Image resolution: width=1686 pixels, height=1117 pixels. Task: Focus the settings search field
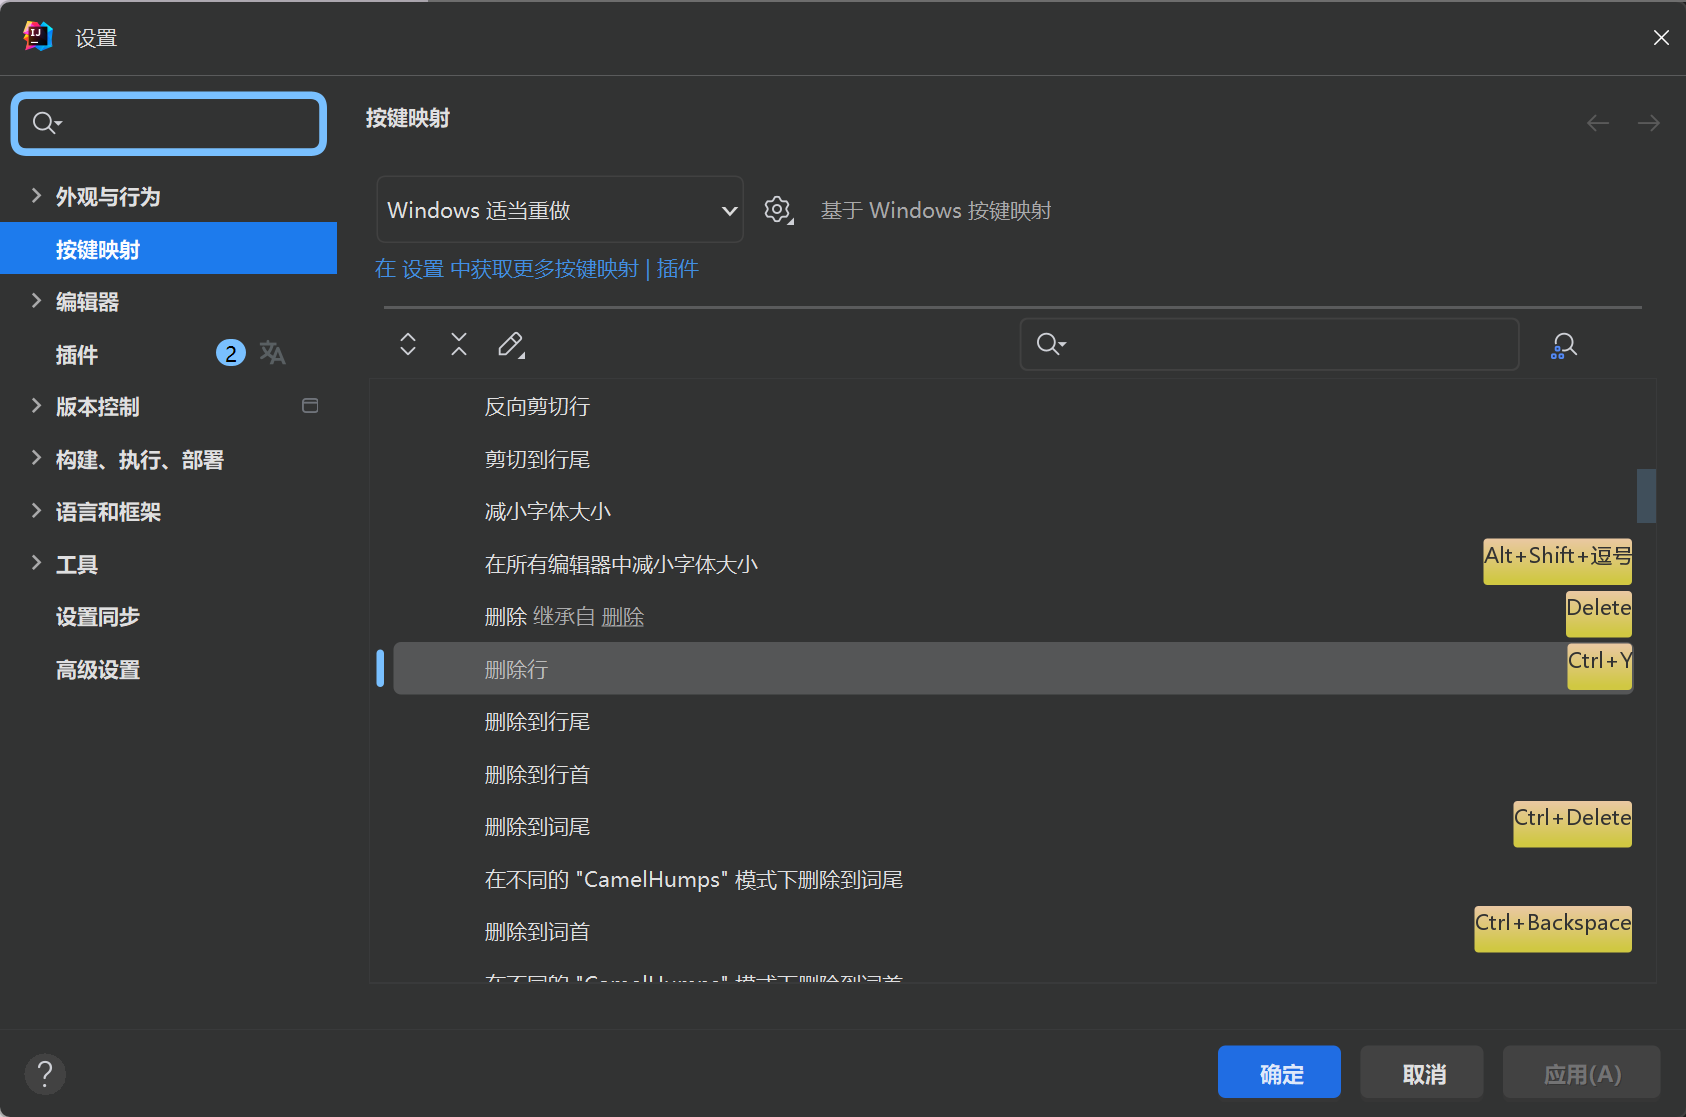point(169,123)
